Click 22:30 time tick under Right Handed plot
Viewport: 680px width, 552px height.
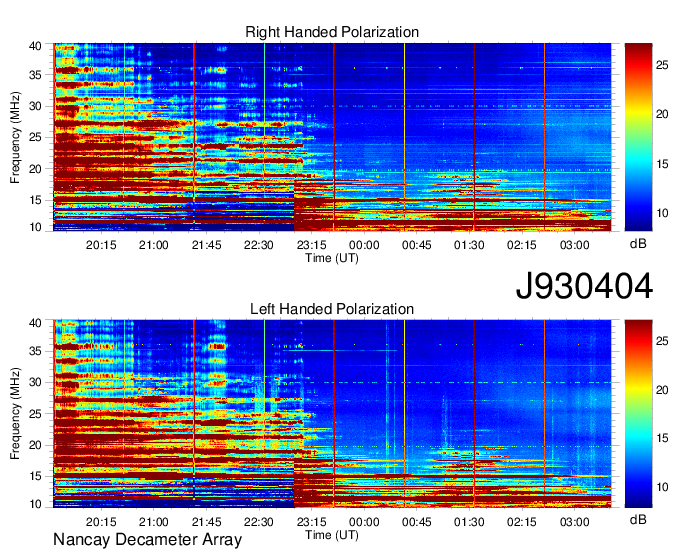[258, 245]
